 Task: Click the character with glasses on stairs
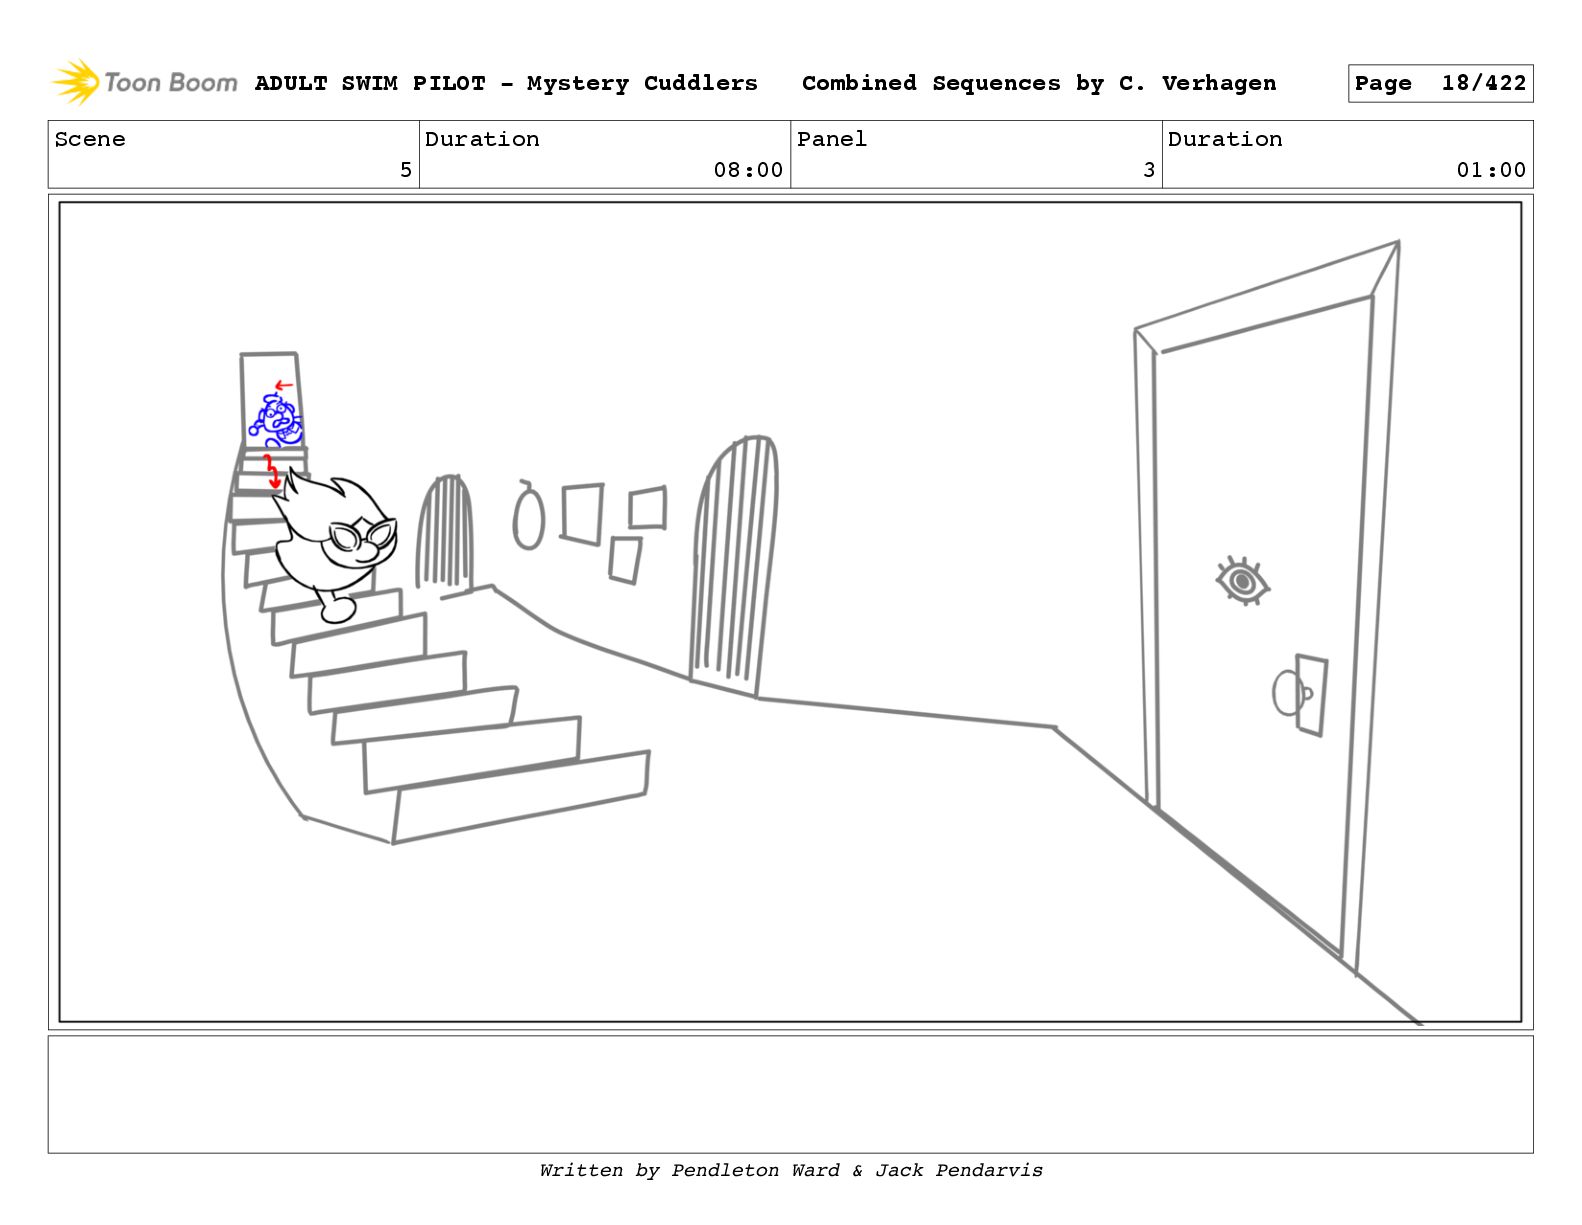[x=333, y=548]
